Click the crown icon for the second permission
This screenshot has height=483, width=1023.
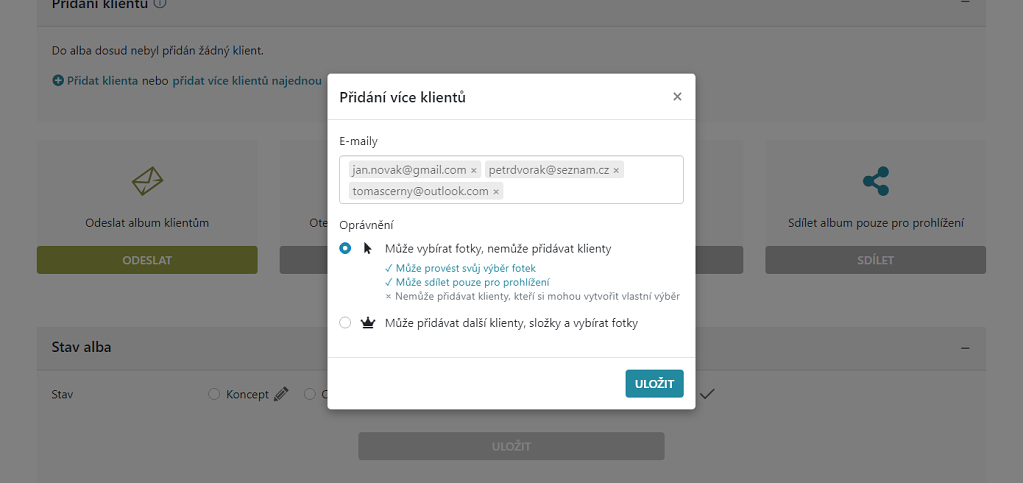tap(367, 322)
